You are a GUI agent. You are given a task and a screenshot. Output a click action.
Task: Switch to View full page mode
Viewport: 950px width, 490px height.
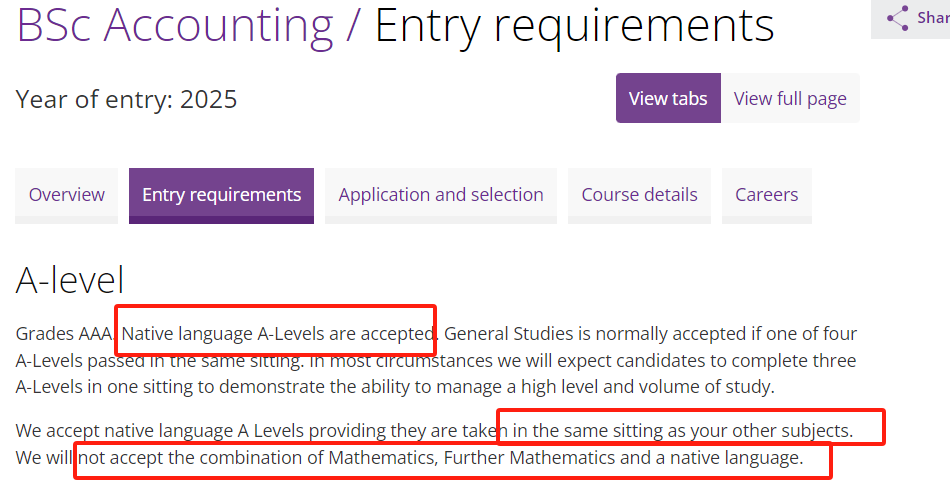tap(790, 98)
